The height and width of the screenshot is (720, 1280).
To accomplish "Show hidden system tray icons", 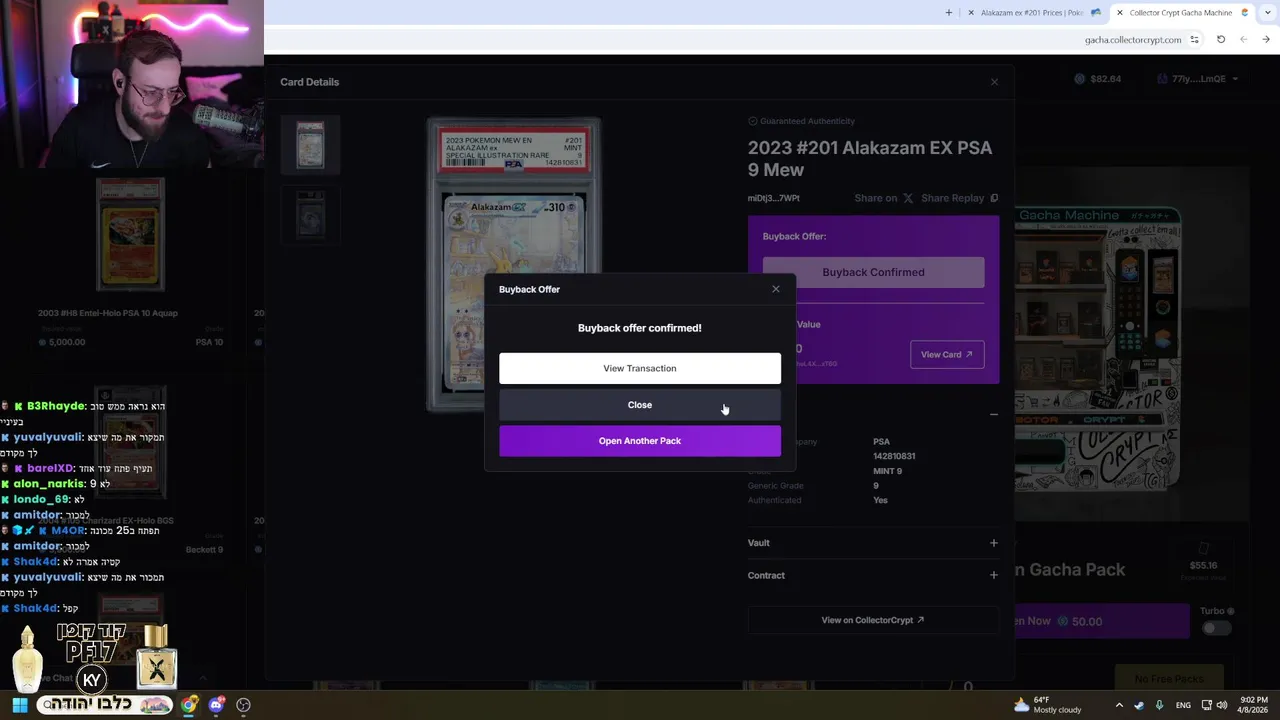I will tap(1119, 705).
